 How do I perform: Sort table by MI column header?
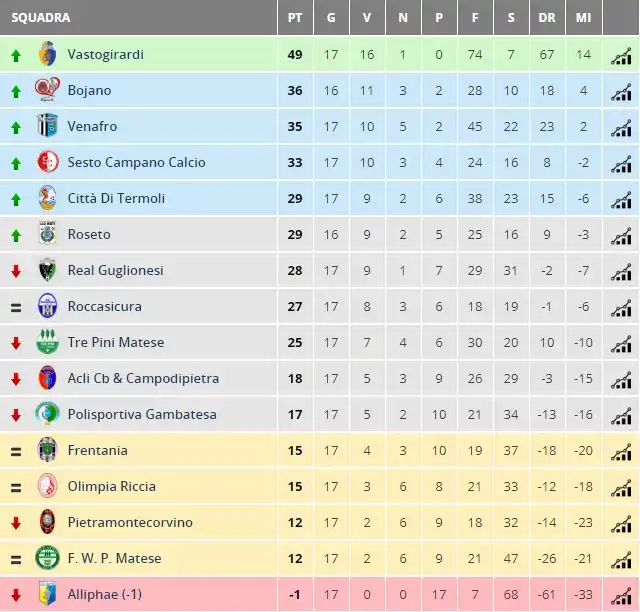583,18
